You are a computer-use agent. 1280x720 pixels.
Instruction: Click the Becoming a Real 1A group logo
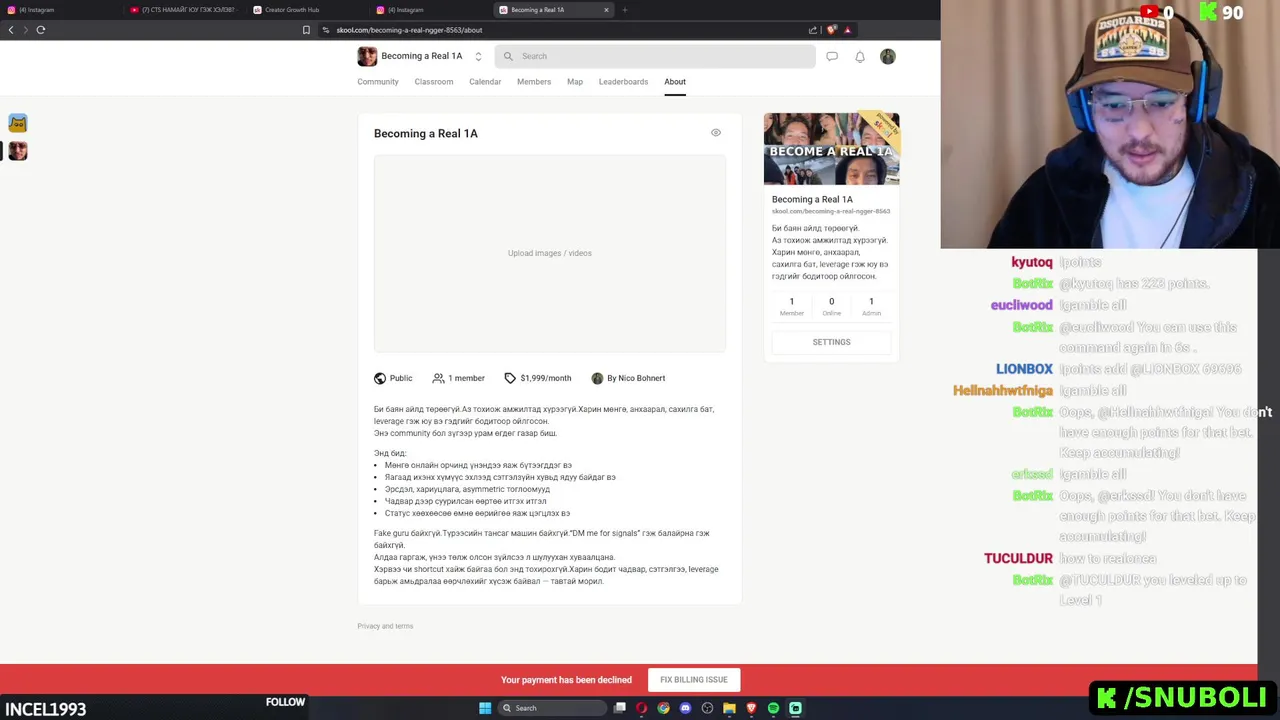tap(367, 56)
